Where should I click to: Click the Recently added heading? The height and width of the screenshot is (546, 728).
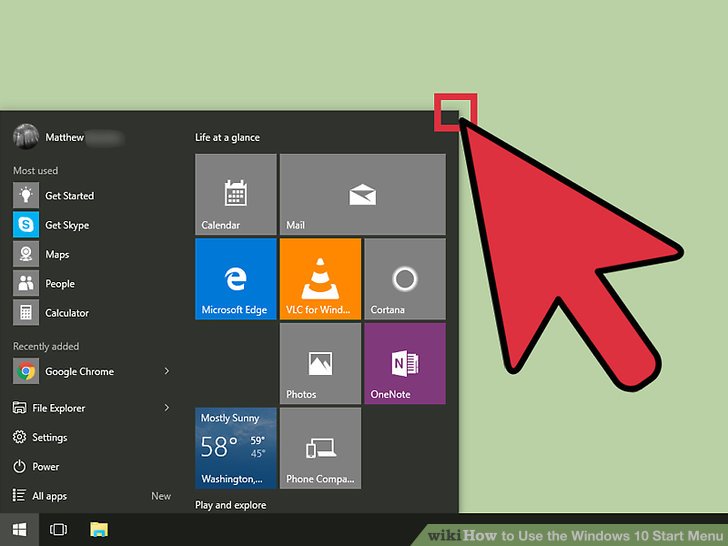tap(46, 346)
